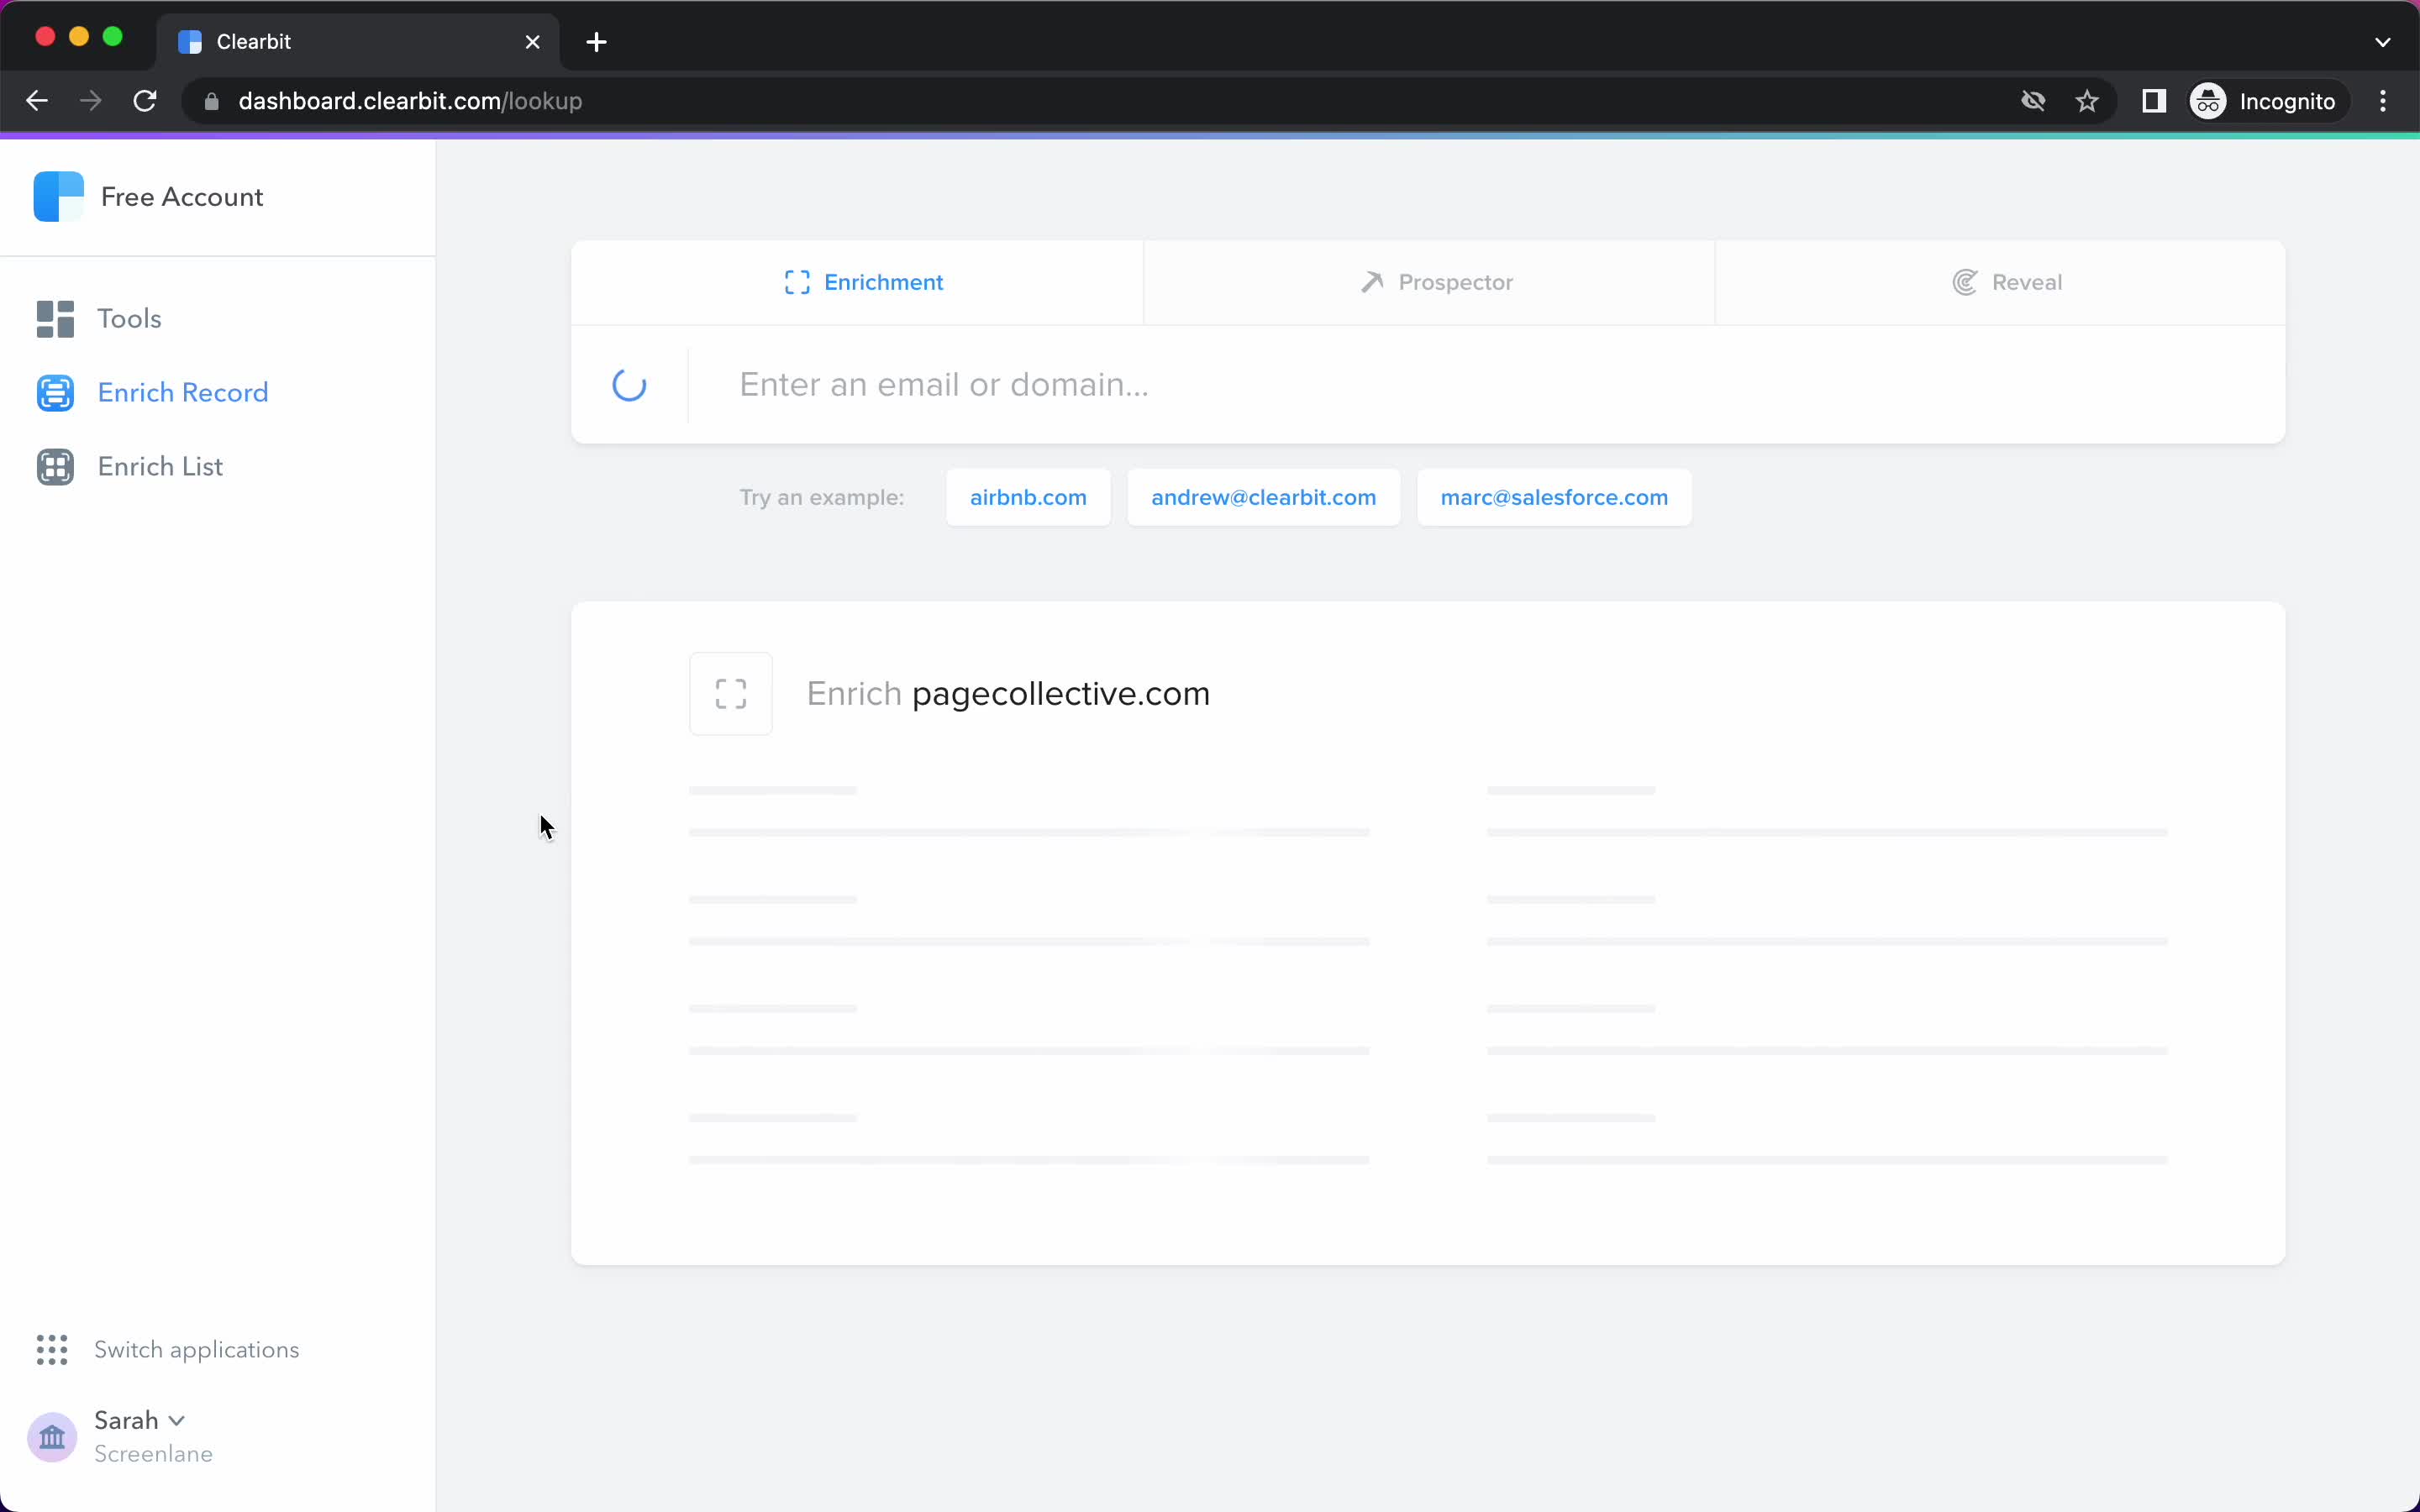Click the browser address bar URL
Image resolution: width=2420 pixels, height=1512 pixels.
[x=410, y=101]
